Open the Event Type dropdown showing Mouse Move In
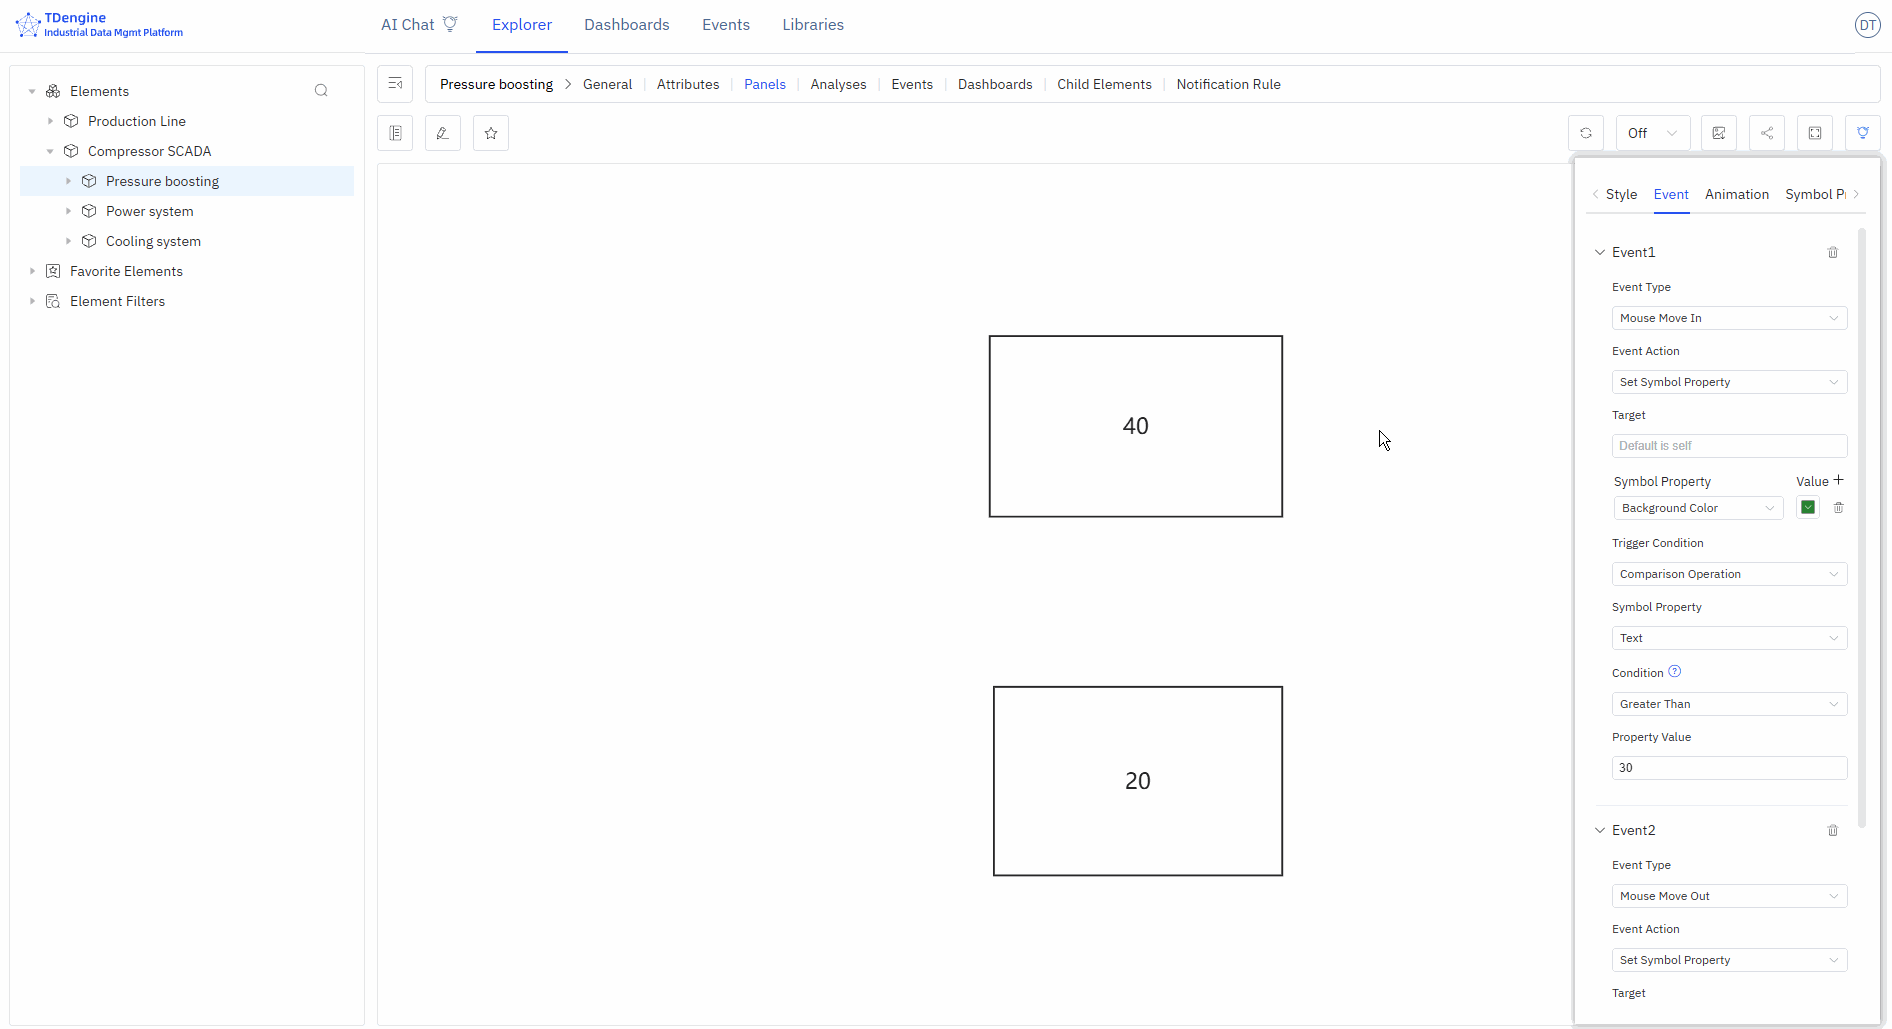The height and width of the screenshot is (1029, 1892). point(1729,317)
